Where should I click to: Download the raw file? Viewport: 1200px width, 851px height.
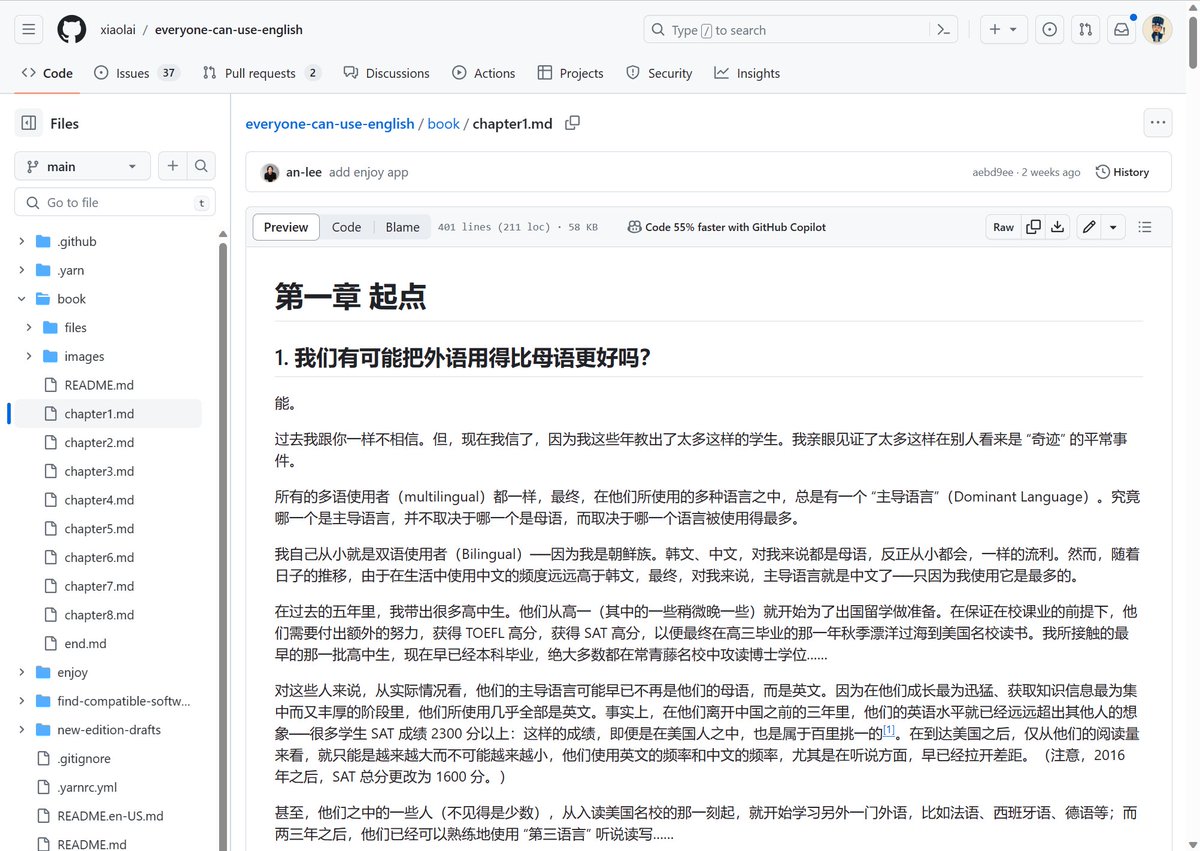[1058, 227]
